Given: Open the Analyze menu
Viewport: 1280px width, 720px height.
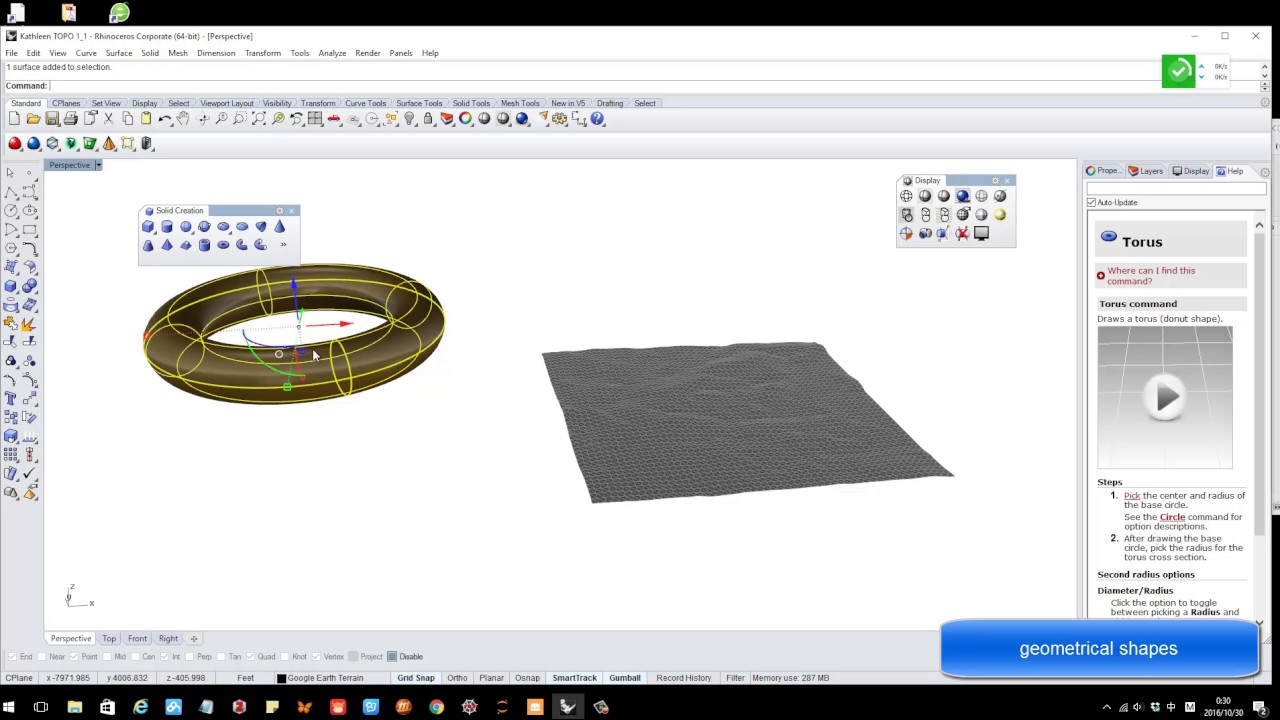Looking at the screenshot, I should (332, 53).
